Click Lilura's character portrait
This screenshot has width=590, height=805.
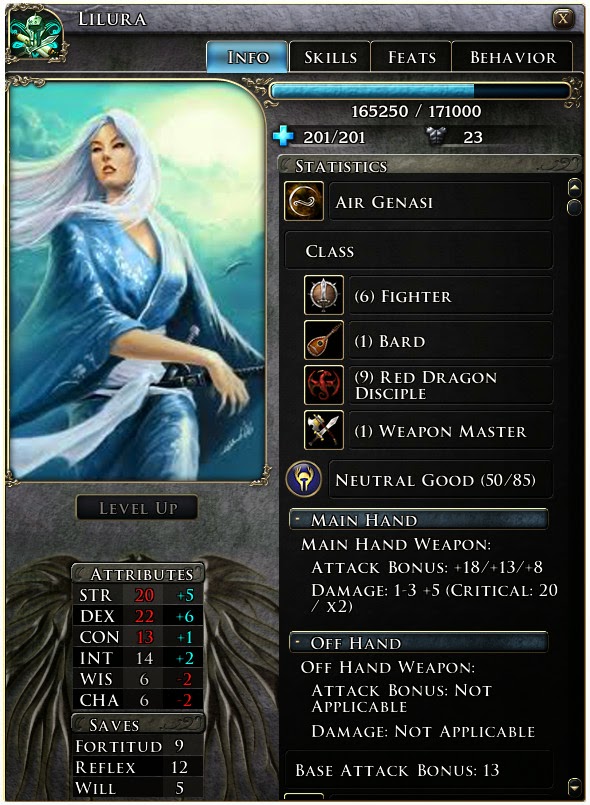137,280
